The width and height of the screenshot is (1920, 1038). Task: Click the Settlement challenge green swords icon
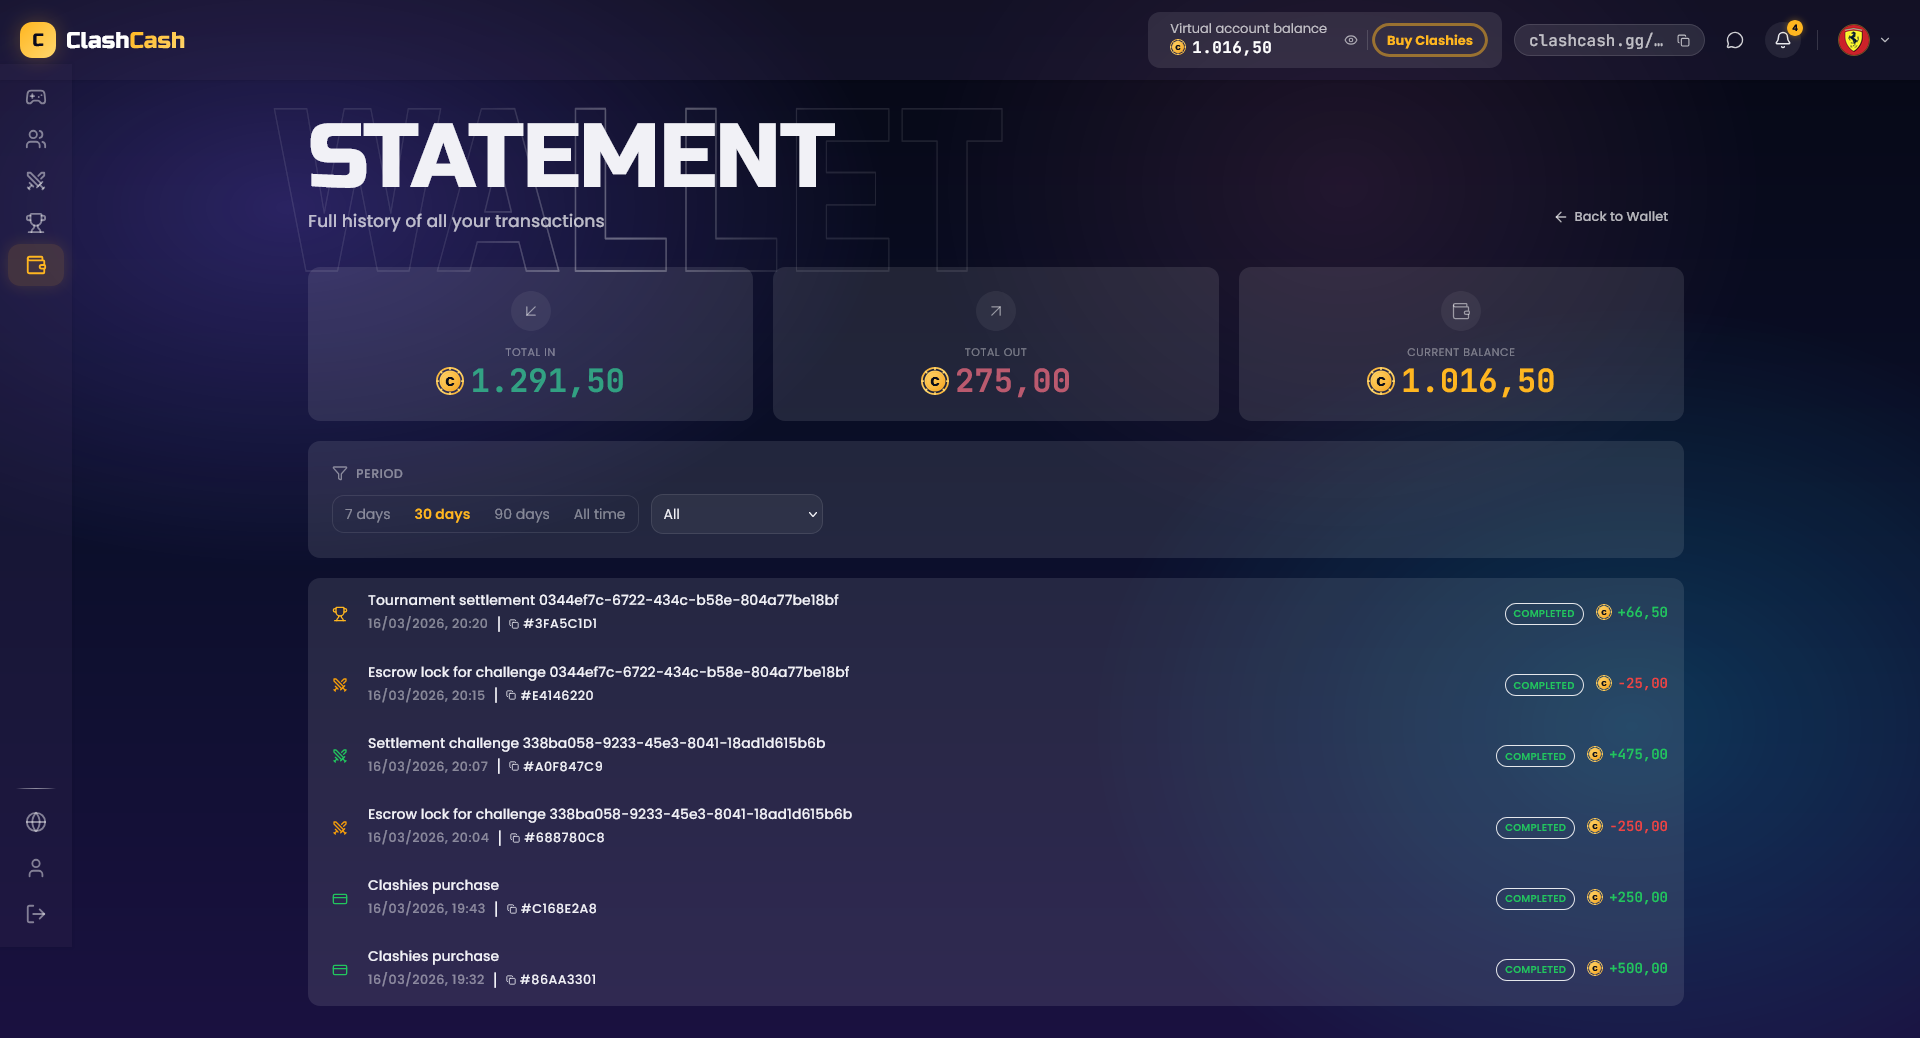(x=340, y=756)
